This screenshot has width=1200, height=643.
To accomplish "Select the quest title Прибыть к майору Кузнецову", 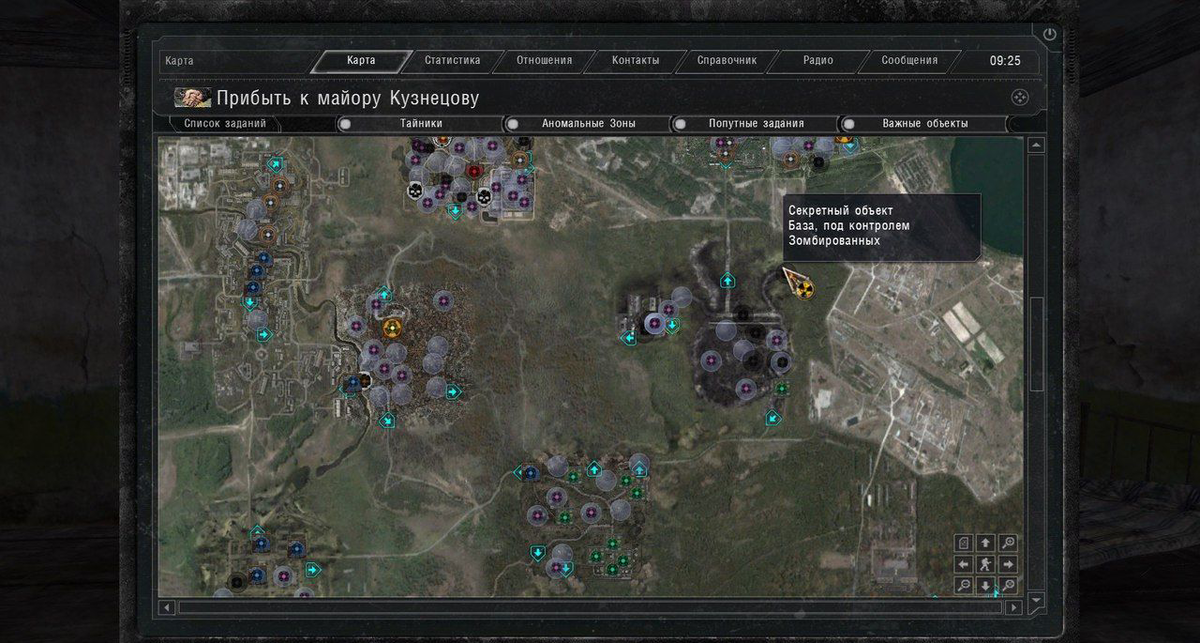I will [x=348, y=98].
